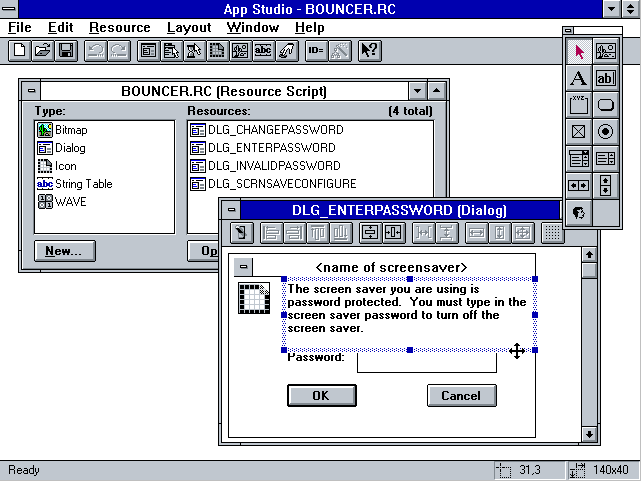Select the Edit Box 'ab|' tool
This screenshot has height=481, width=641.
pos(605,78)
